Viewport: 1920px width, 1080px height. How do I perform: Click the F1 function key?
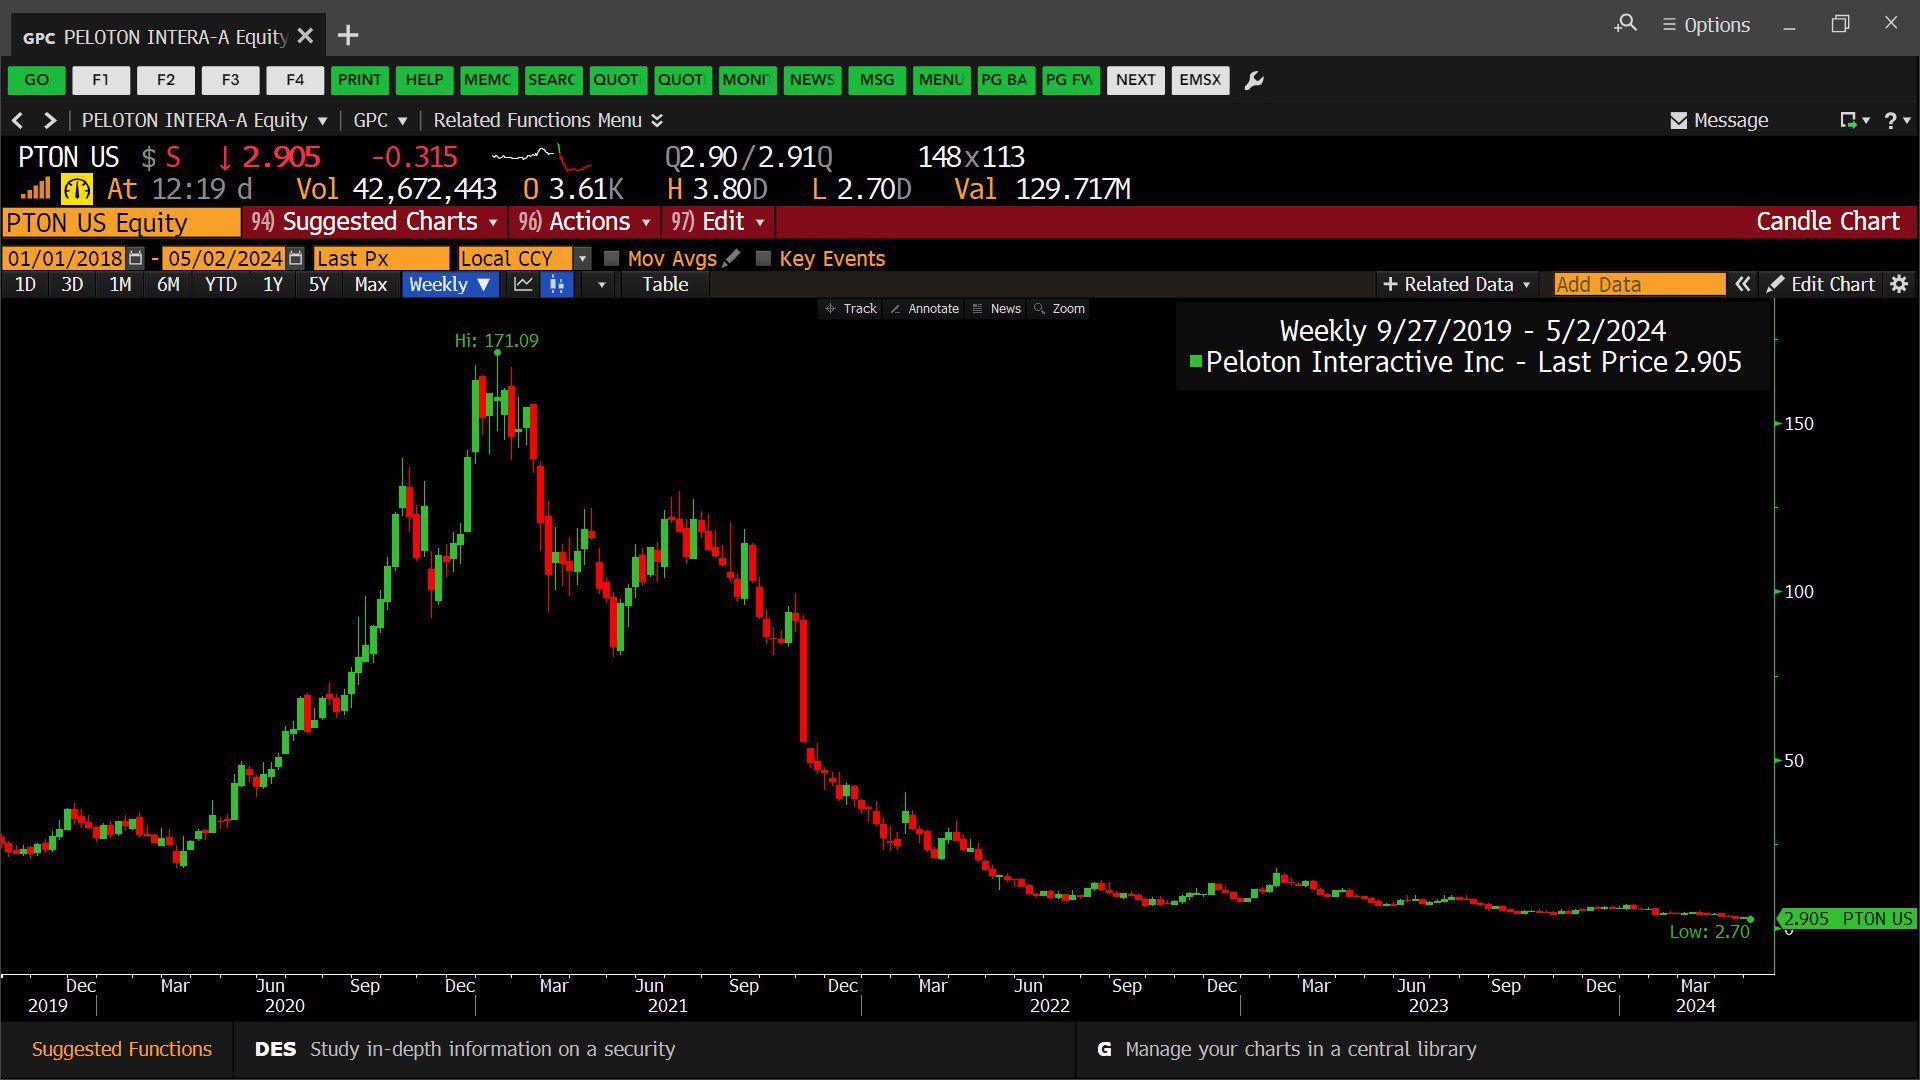click(x=101, y=80)
